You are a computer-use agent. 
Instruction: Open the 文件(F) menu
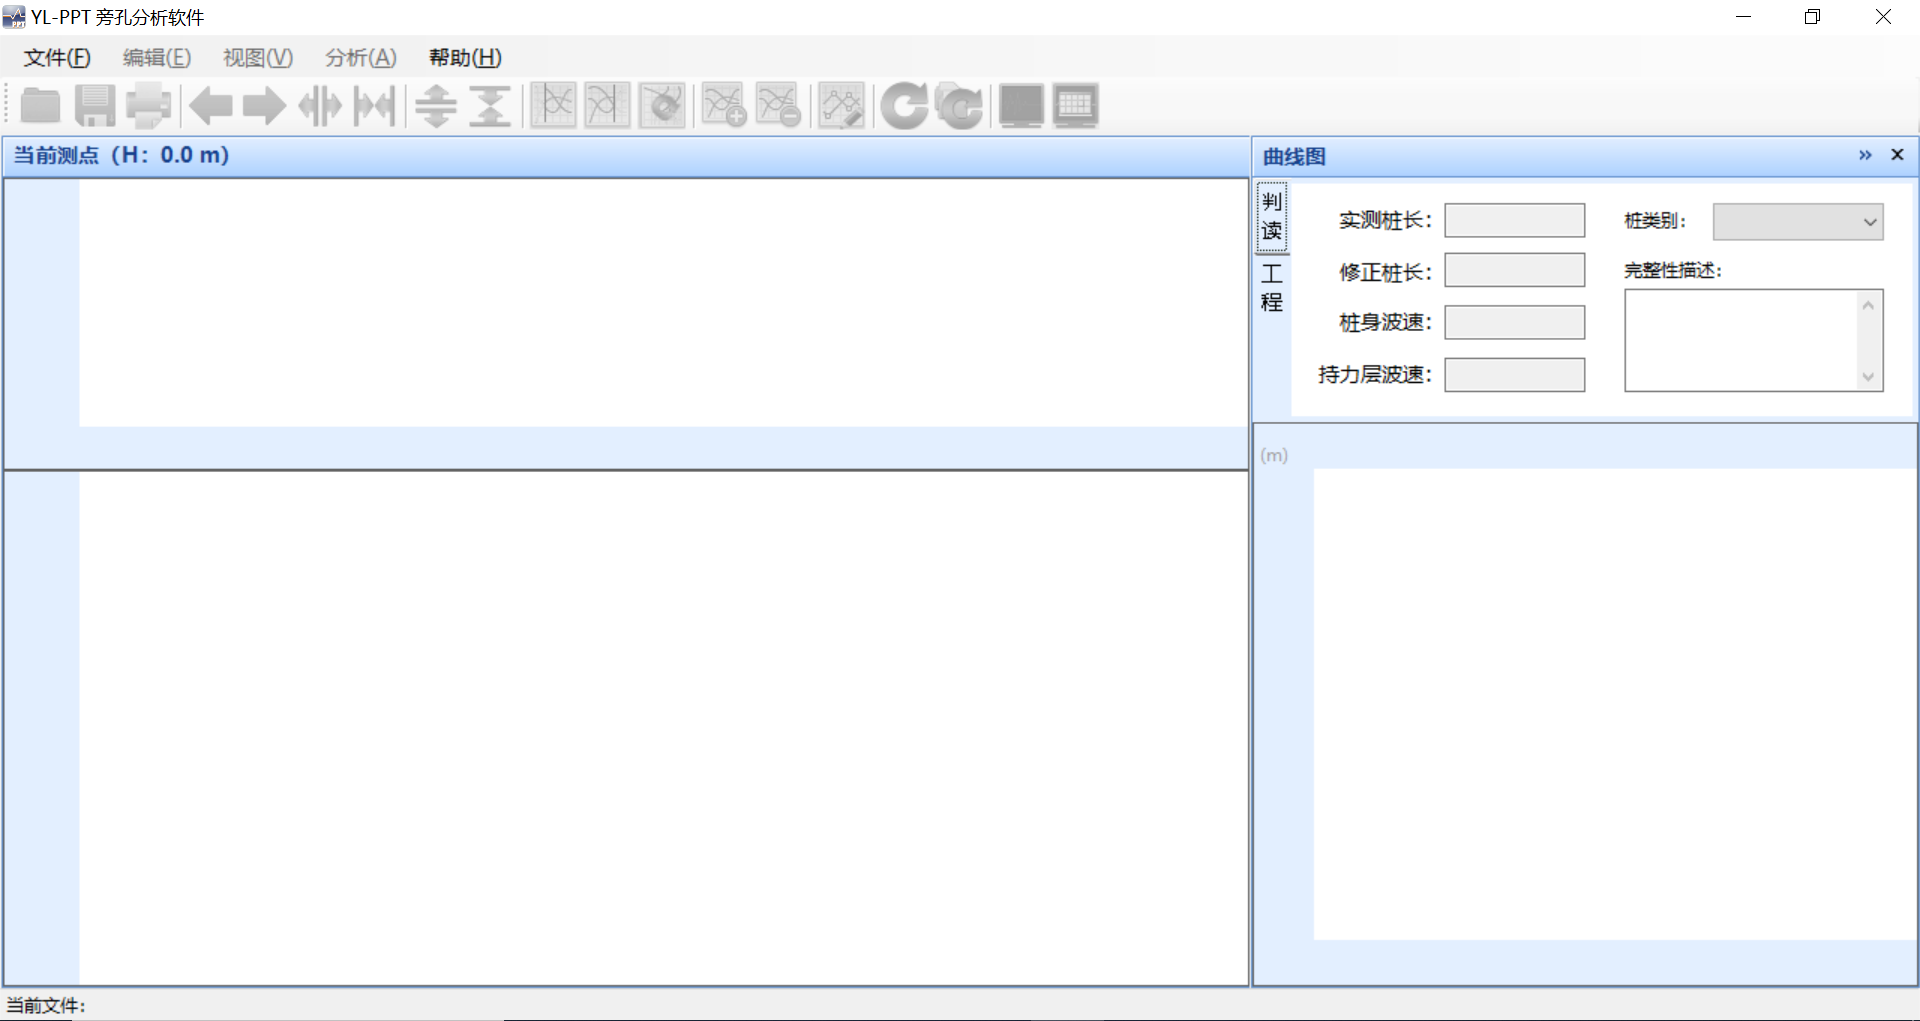point(57,58)
